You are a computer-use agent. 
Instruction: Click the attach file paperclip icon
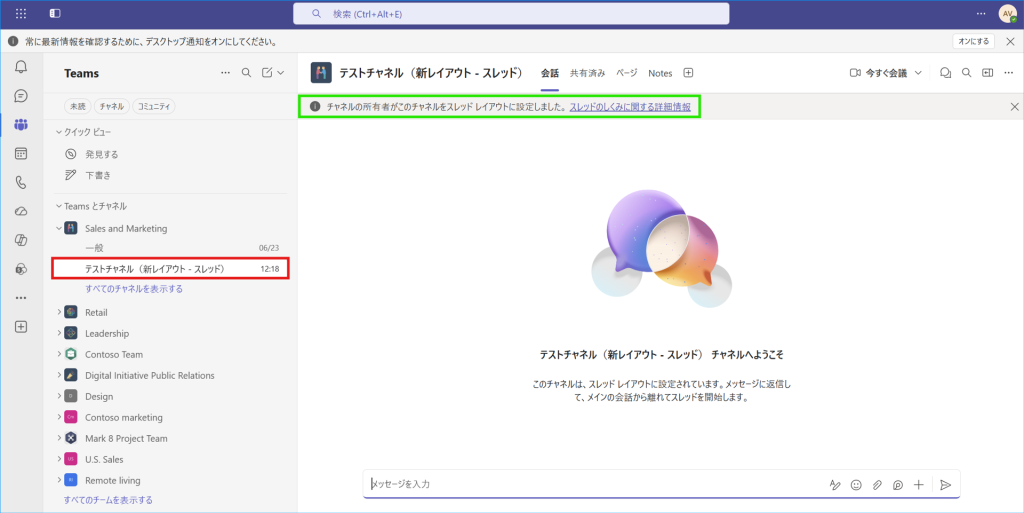[877, 485]
